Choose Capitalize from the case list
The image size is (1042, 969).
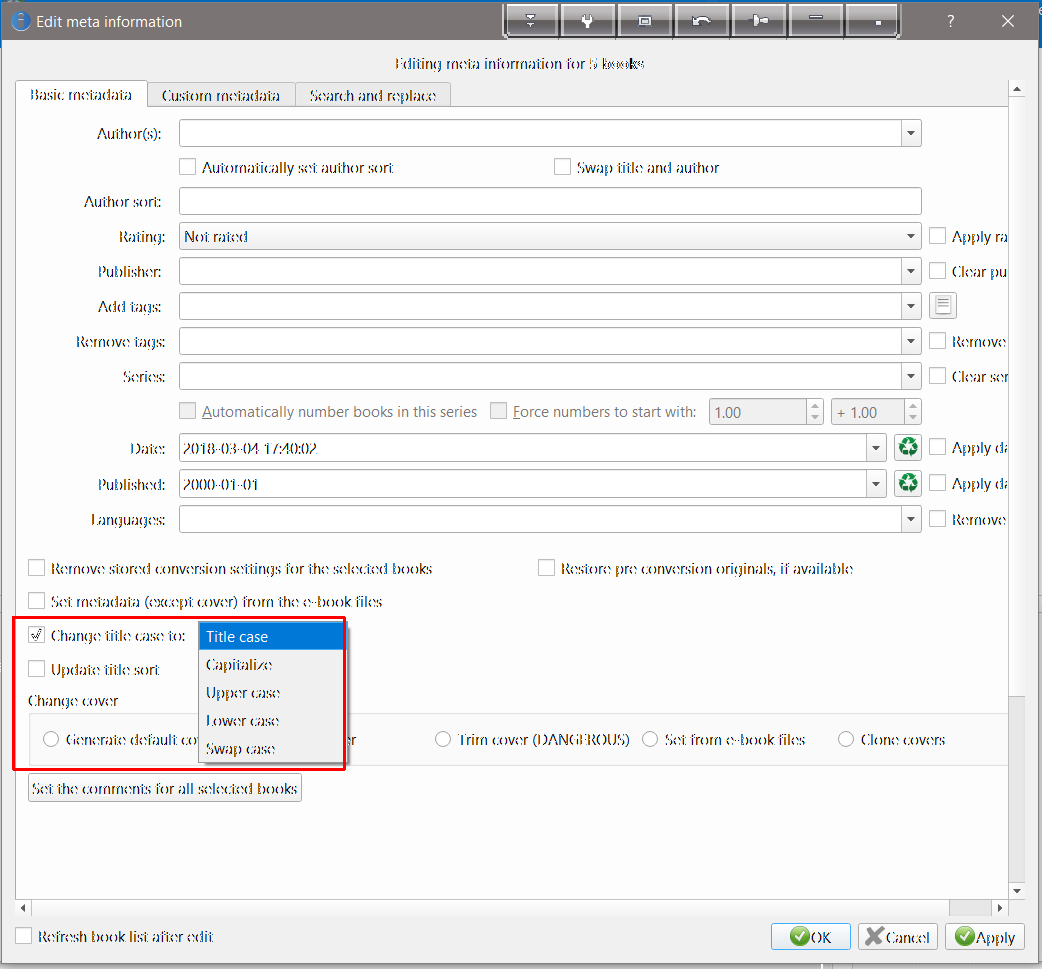270,665
